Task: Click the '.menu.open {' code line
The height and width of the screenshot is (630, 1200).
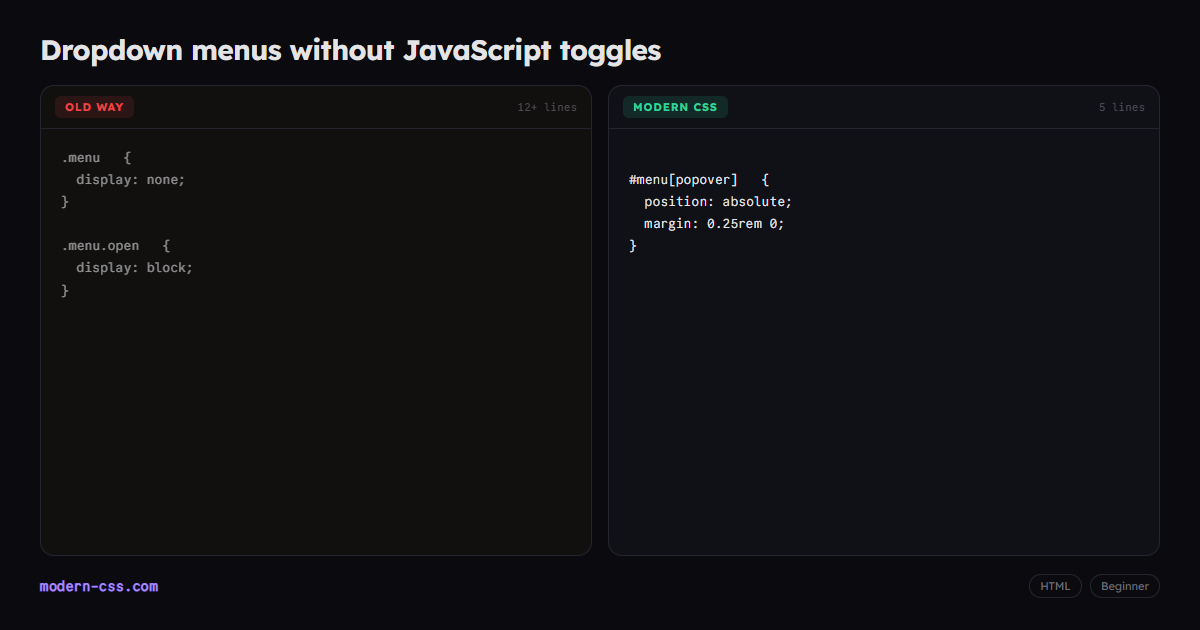Action: (116, 246)
